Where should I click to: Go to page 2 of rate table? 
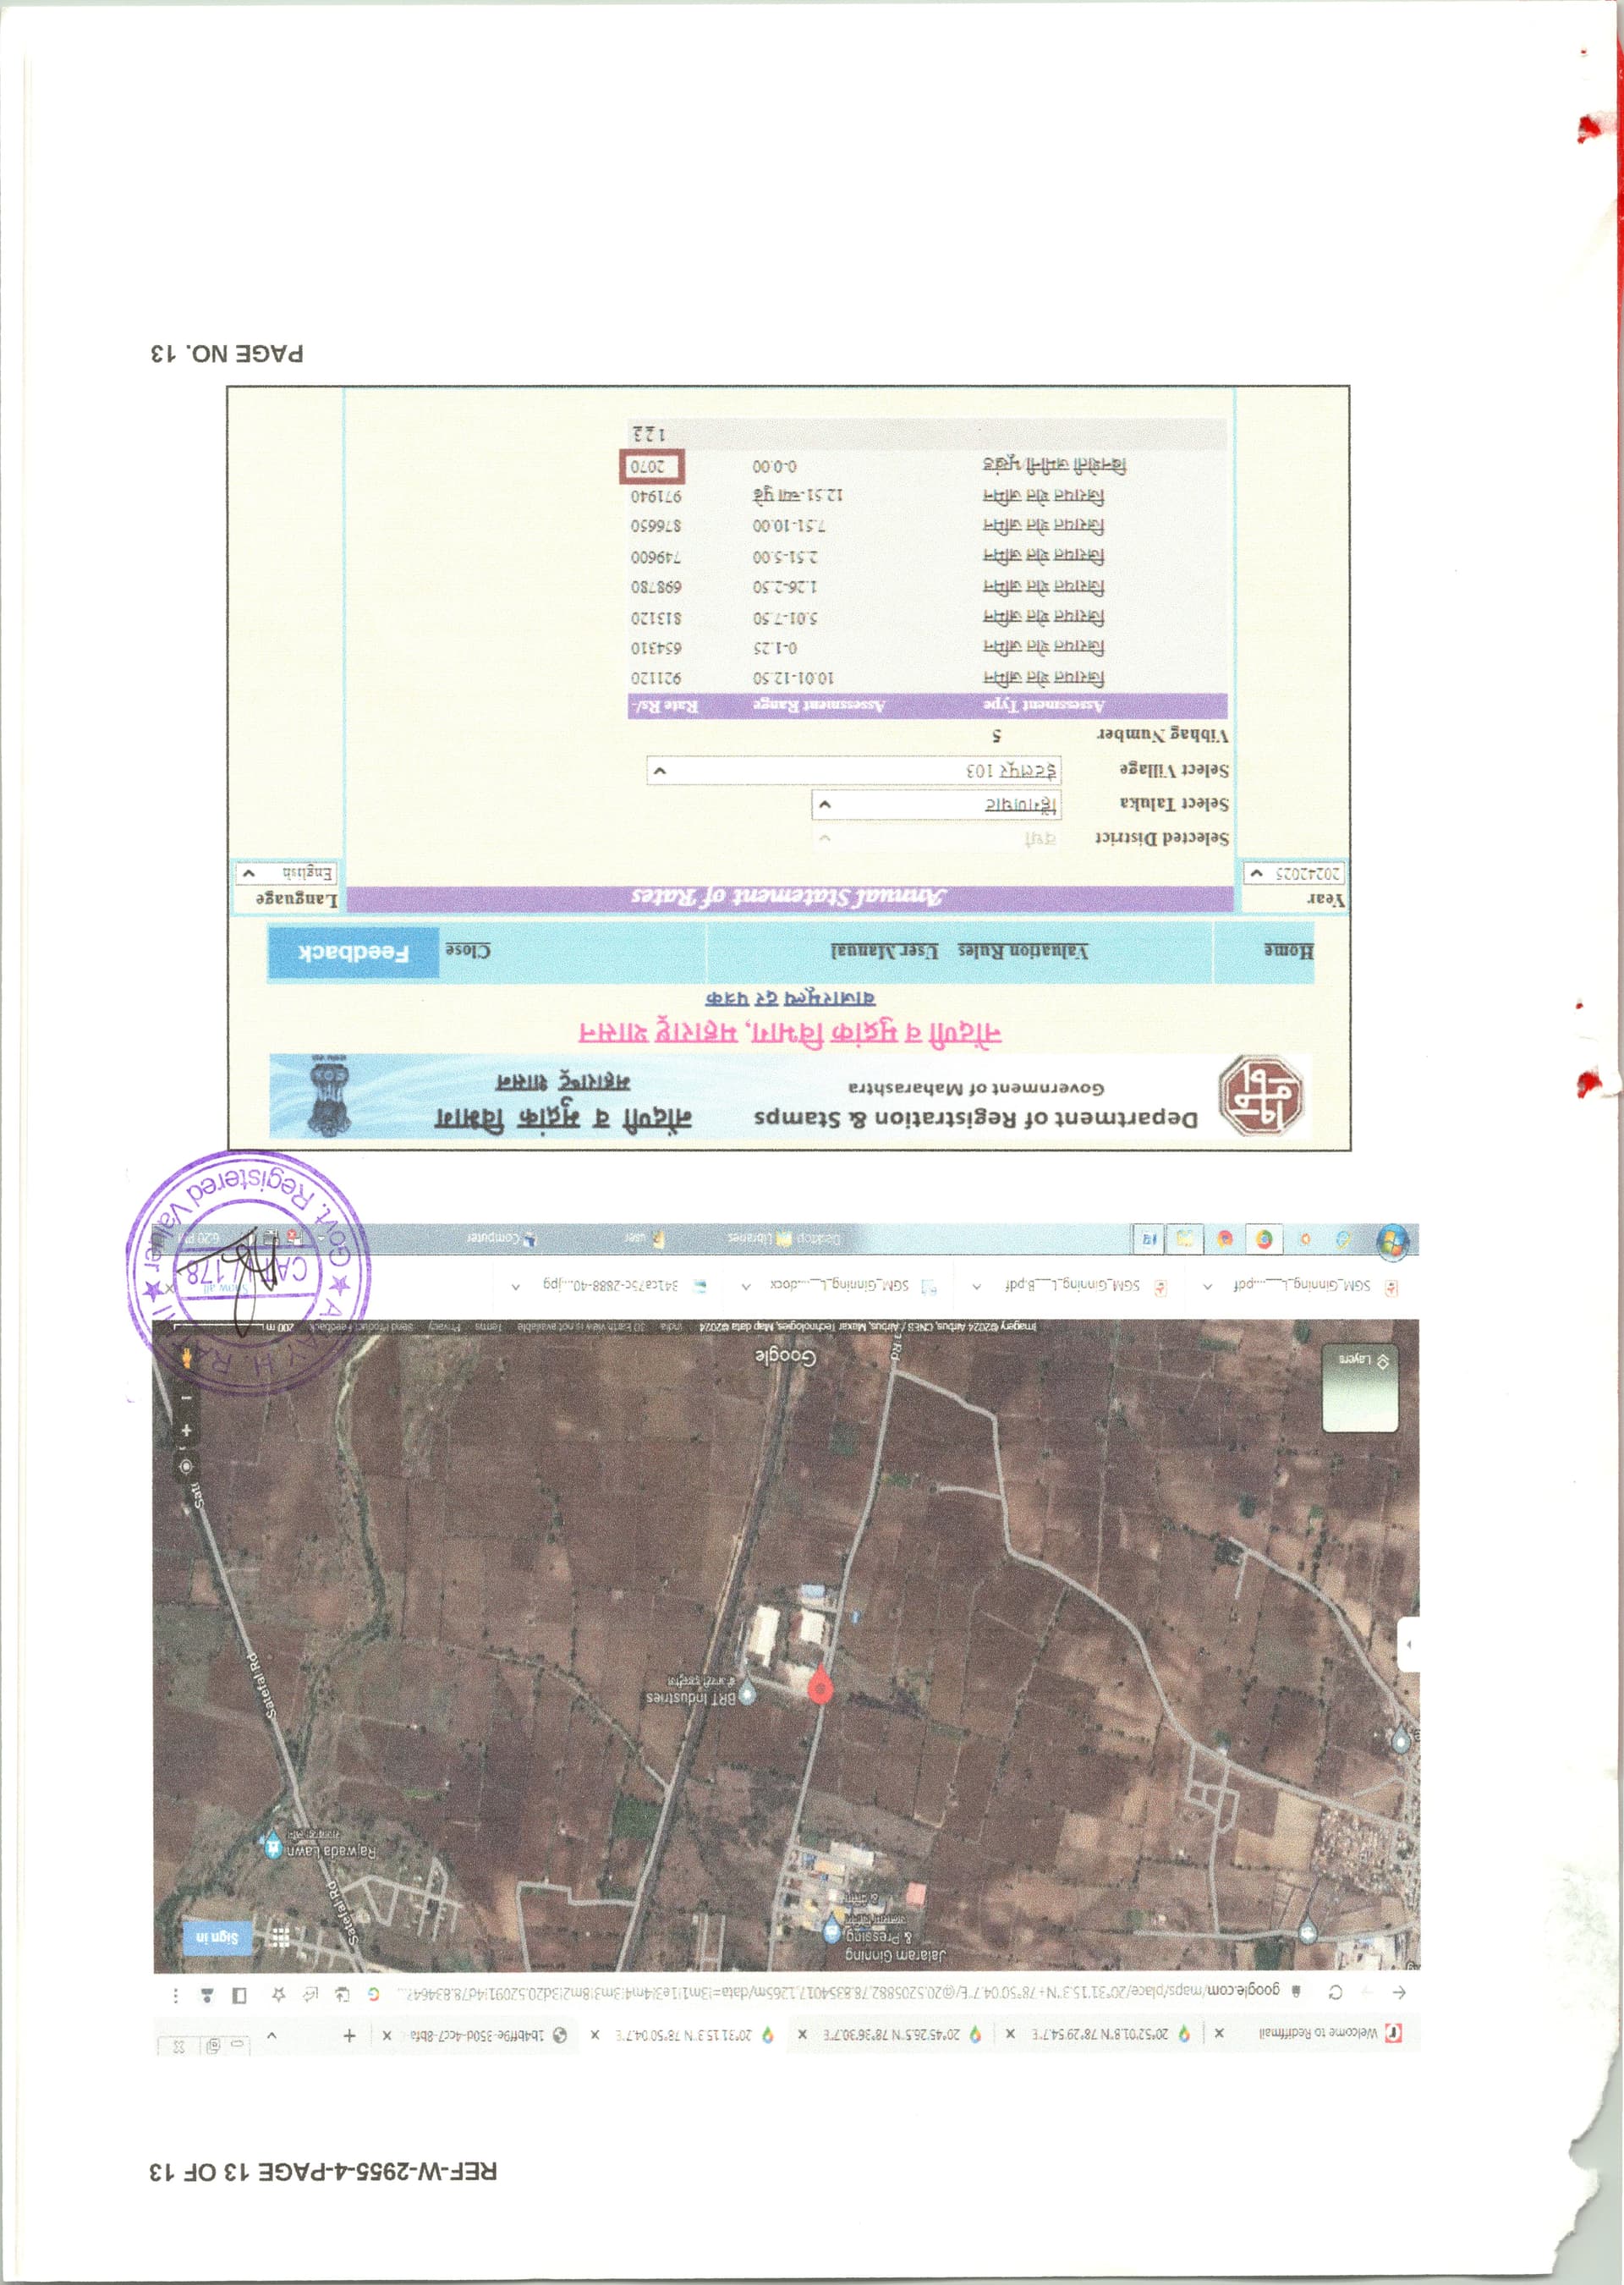tap(649, 434)
